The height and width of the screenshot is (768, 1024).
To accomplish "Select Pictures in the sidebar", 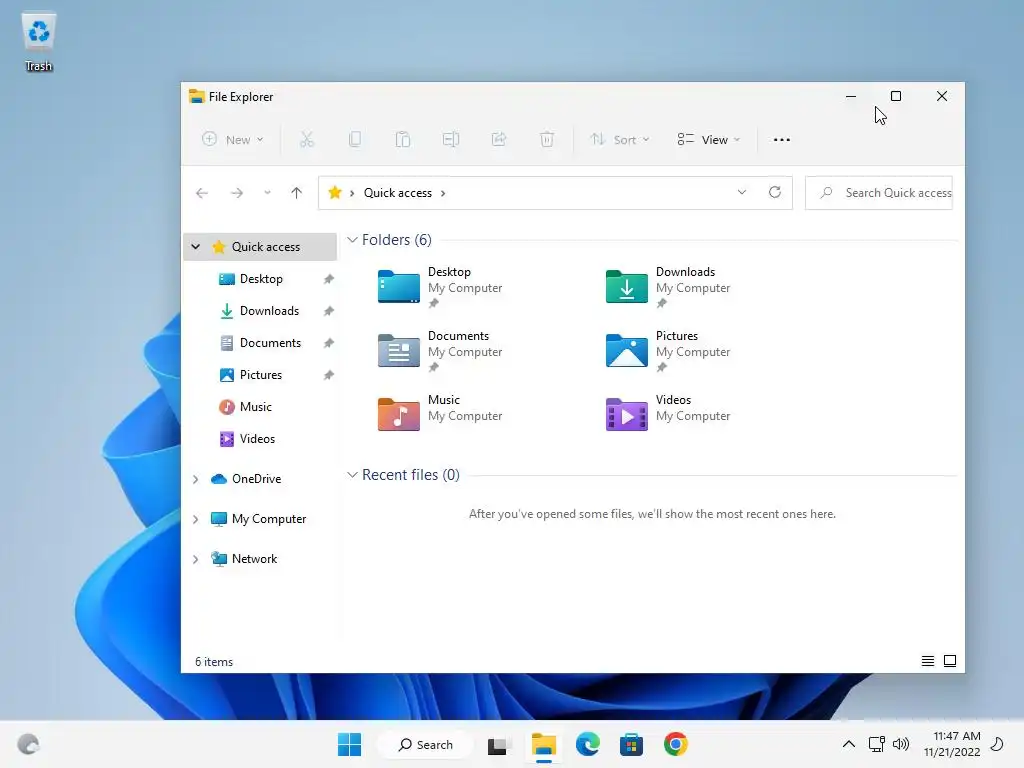I will (261, 375).
